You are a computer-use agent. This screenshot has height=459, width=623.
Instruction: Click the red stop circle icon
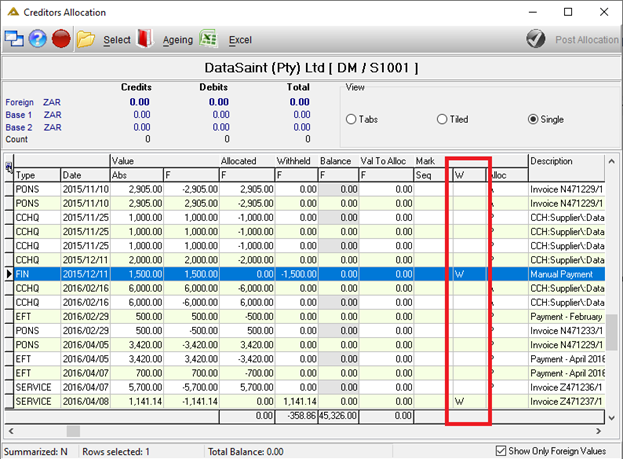coord(61,39)
